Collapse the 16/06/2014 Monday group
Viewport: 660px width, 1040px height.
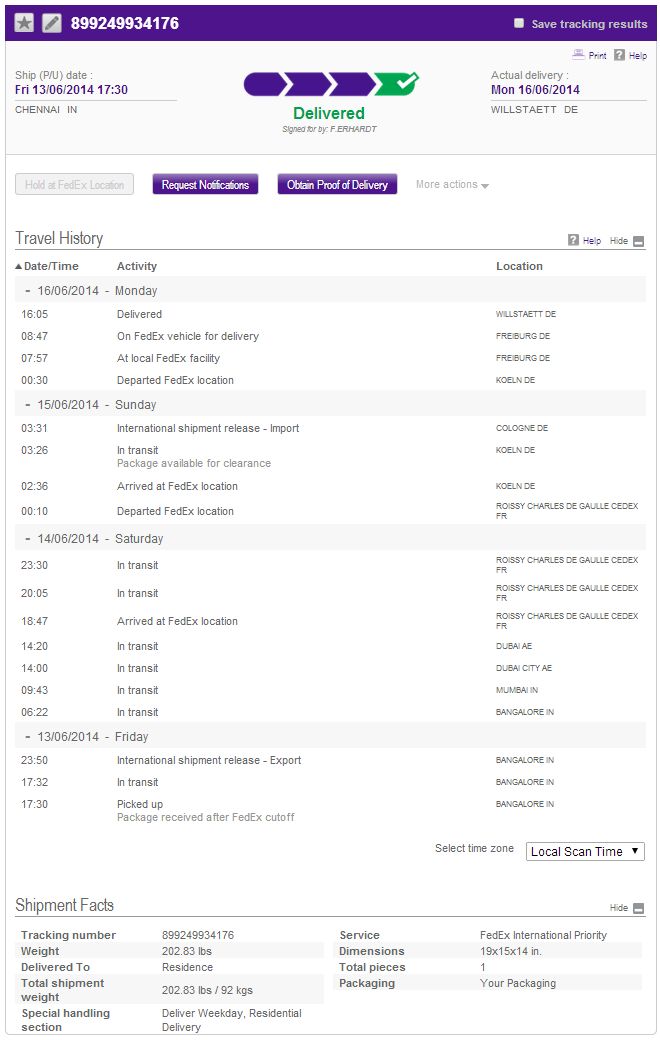(28, 290)
